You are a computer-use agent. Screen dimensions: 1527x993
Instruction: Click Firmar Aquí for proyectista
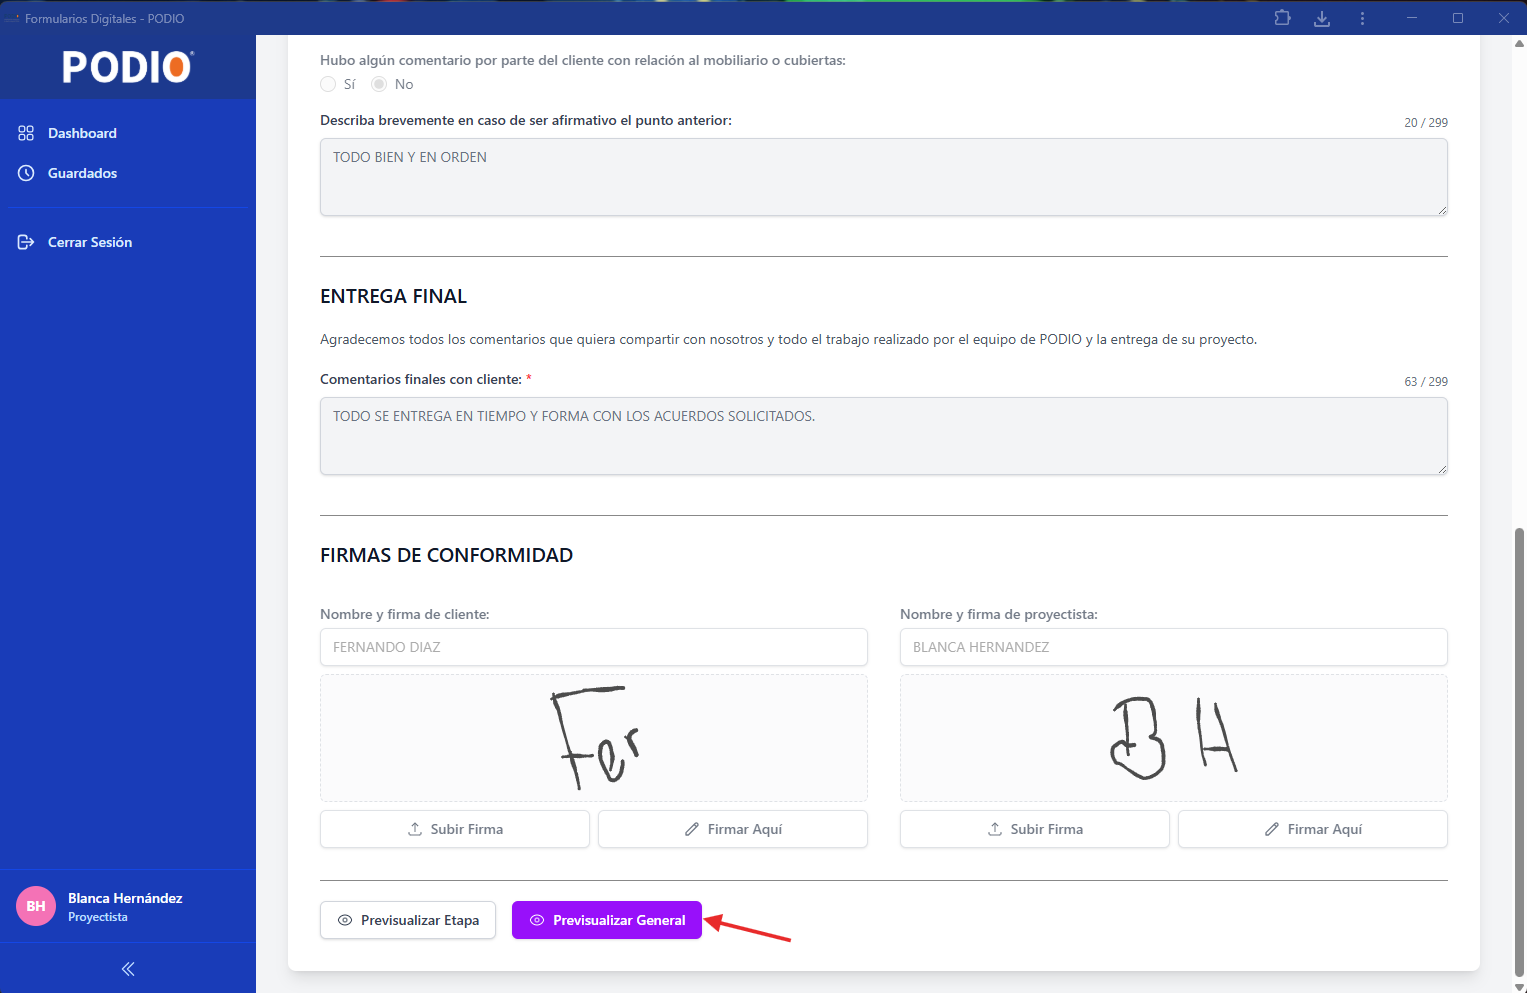pyautogui.click(x=1313, y=829)
